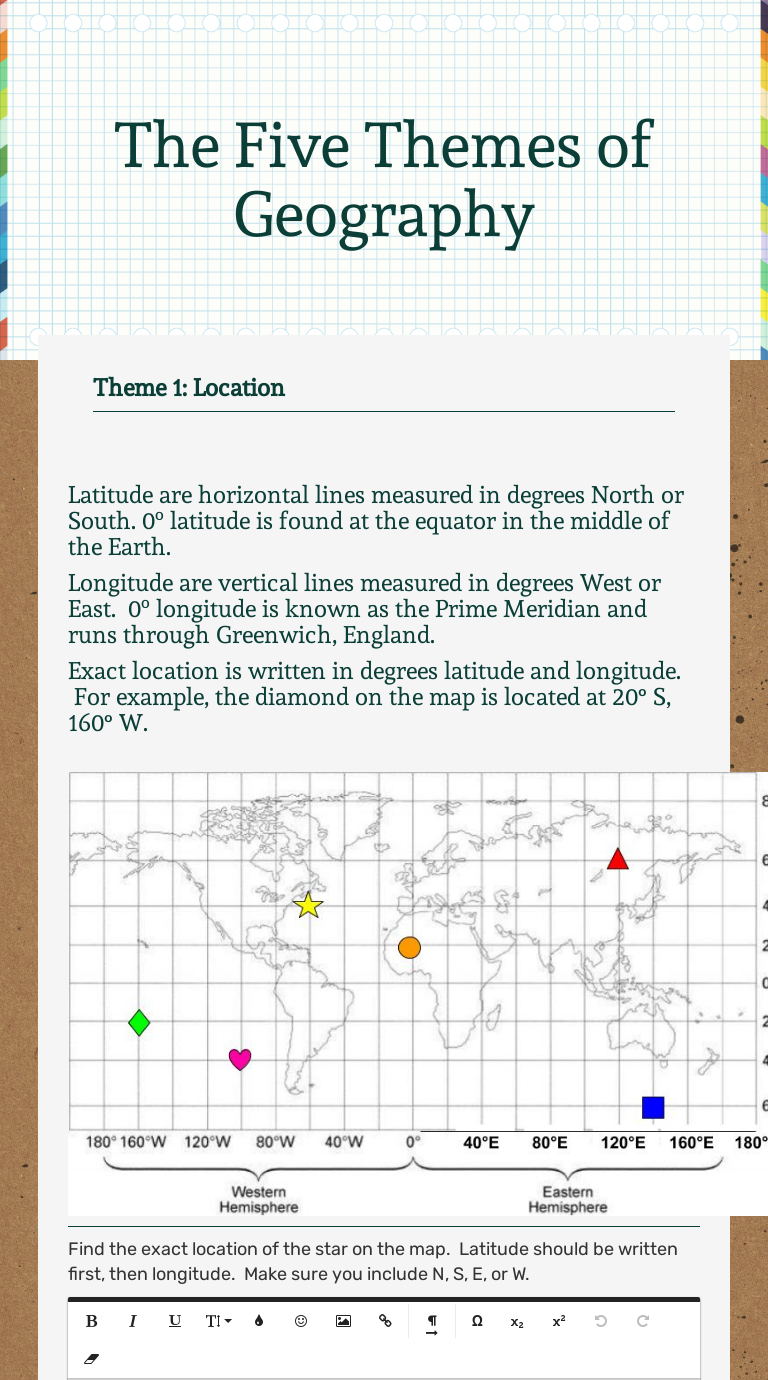Click the insert link icon
The width and height of the screenshot is (768, 1380).
(x=385, y=1321)
